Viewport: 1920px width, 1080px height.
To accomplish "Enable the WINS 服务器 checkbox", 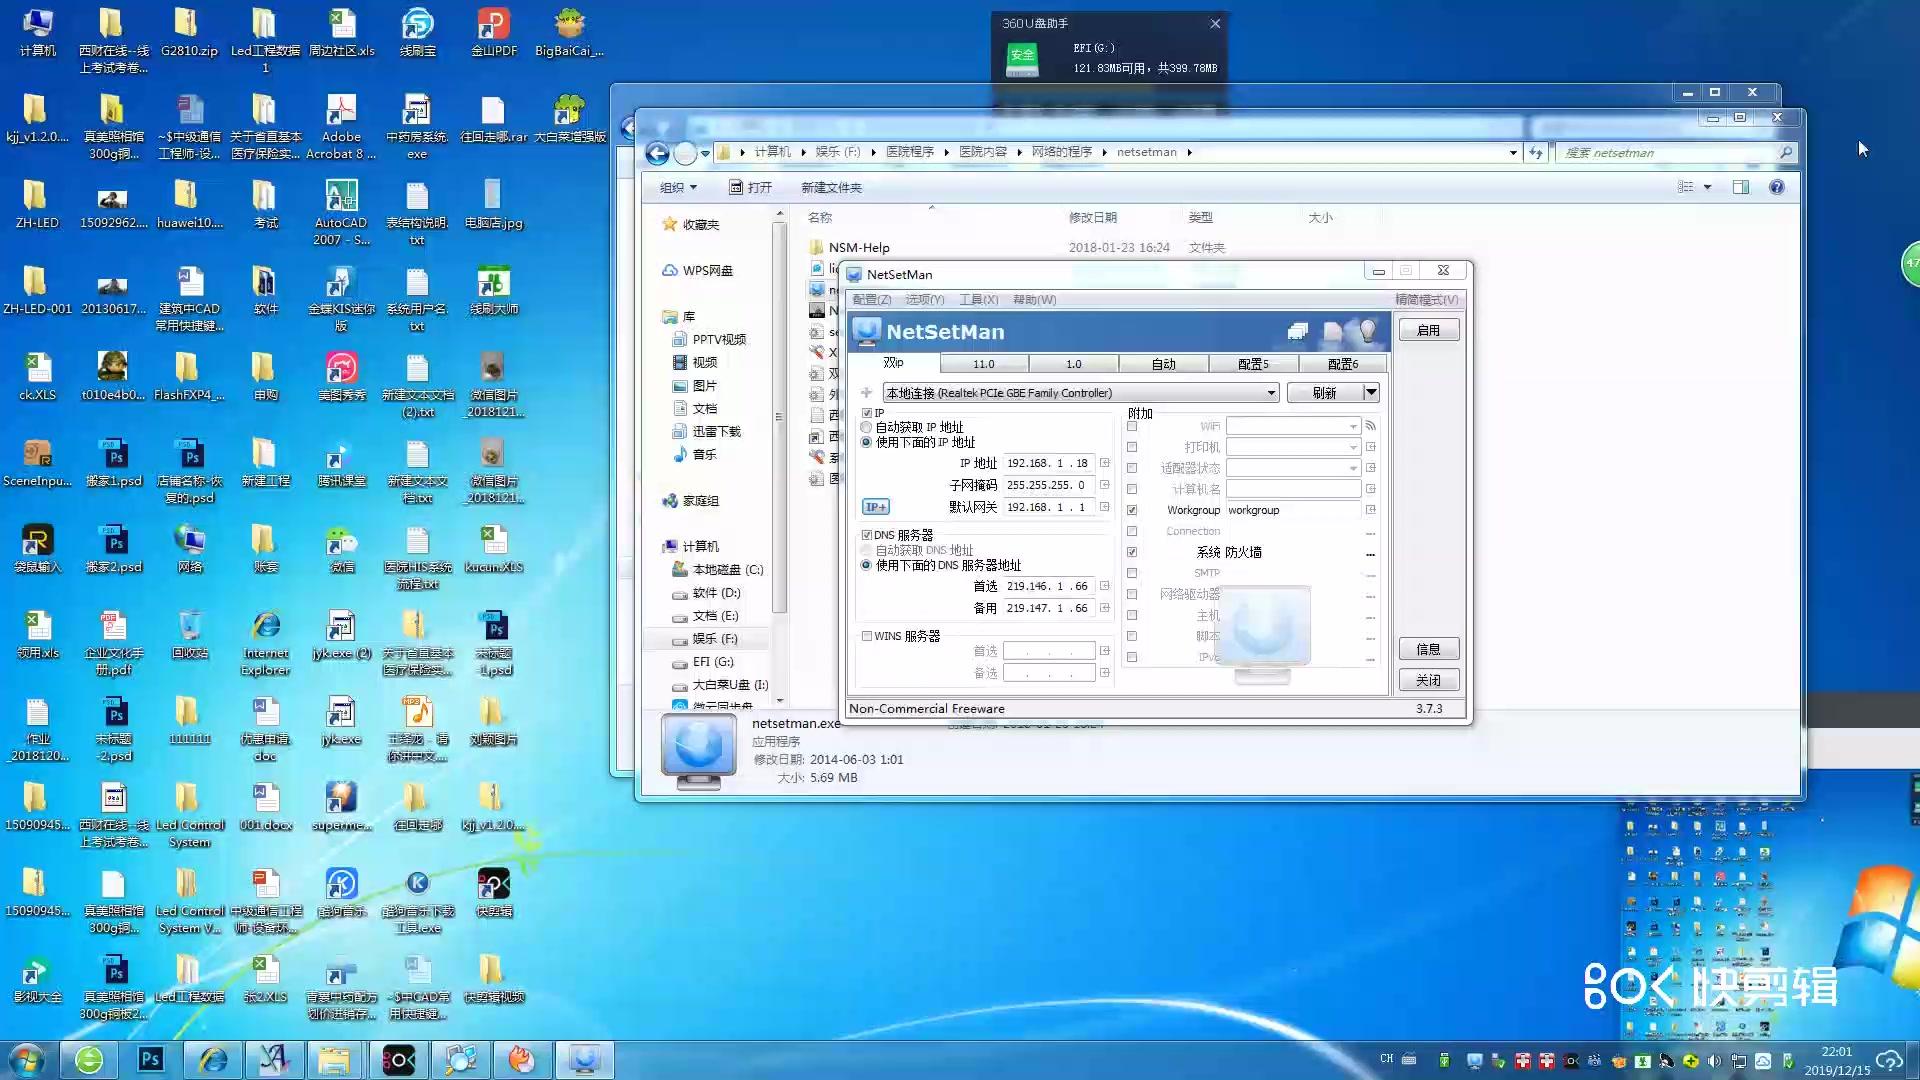I will (x=867, y=636).
